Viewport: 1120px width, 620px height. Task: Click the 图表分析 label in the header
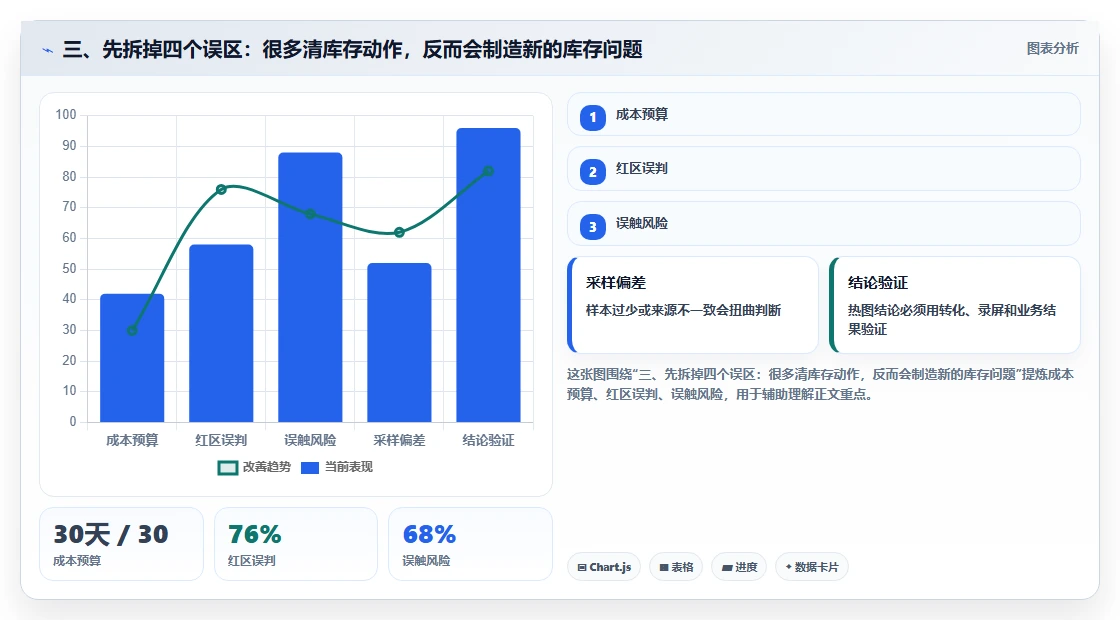click(x=1052, y=49)
